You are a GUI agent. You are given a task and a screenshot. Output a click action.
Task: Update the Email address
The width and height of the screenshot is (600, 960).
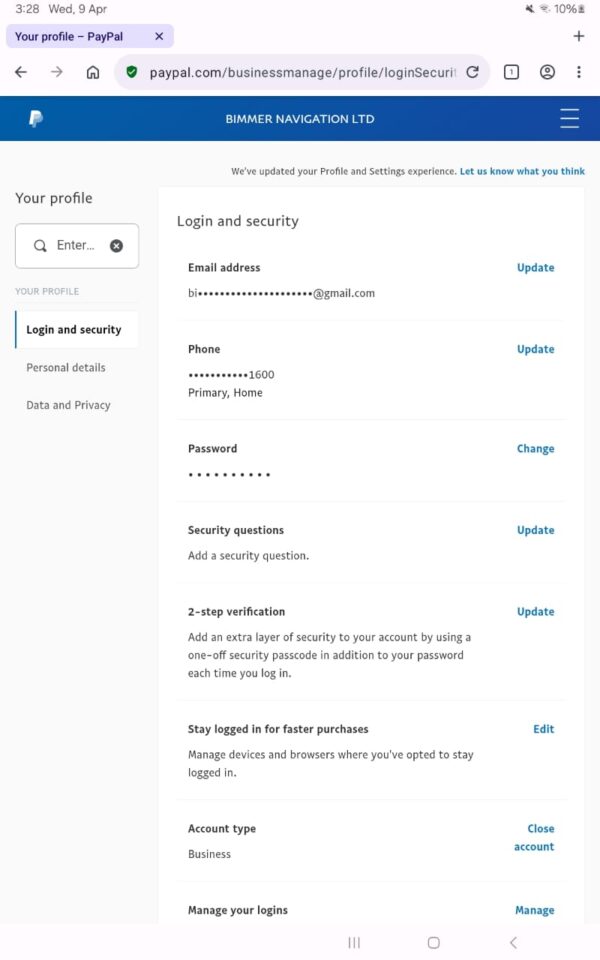[535, 267]
